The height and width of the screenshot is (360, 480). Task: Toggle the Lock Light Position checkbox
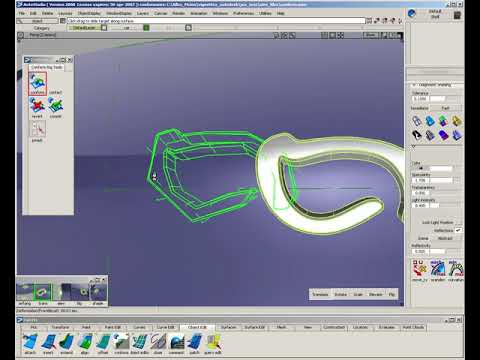coord(459,222)
